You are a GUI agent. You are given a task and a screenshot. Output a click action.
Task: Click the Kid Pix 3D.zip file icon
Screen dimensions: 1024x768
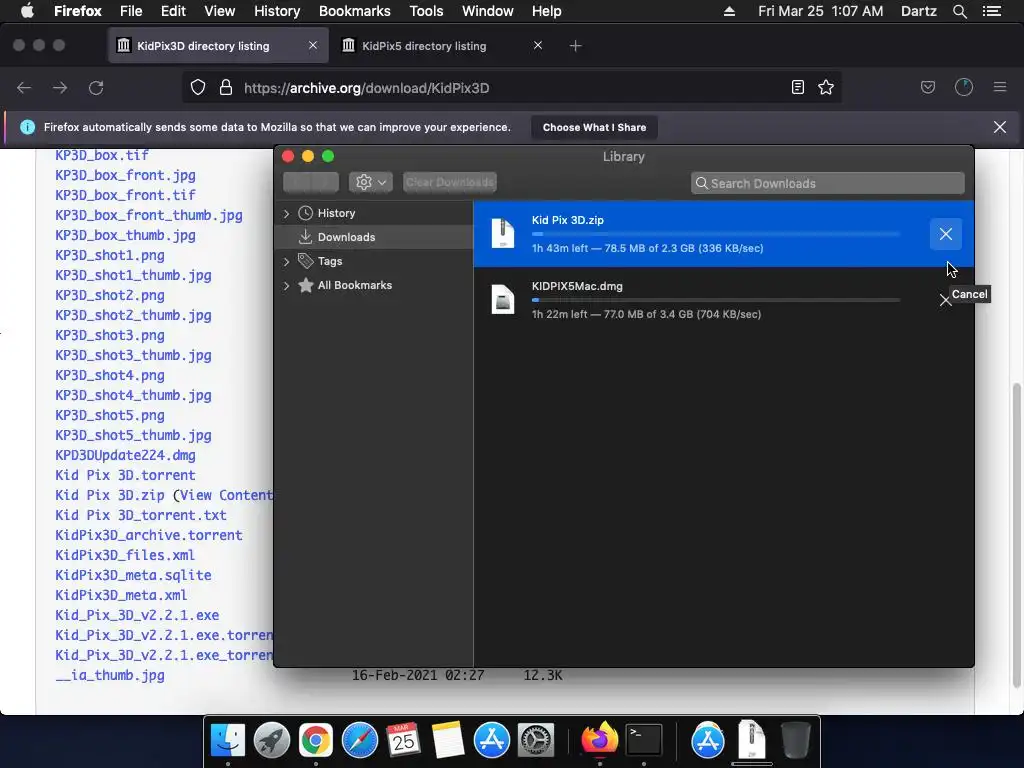point(502,233)
